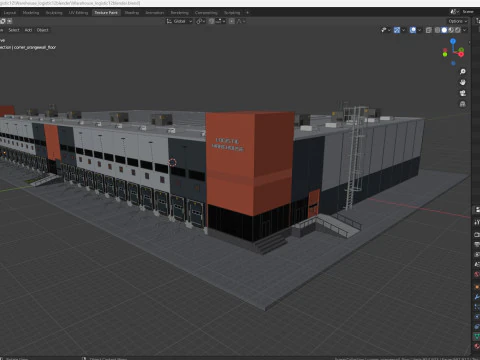Switch to solid viewport shading
Screen dimensions: 480x360
pyautogui.click(x=444, y=30)
